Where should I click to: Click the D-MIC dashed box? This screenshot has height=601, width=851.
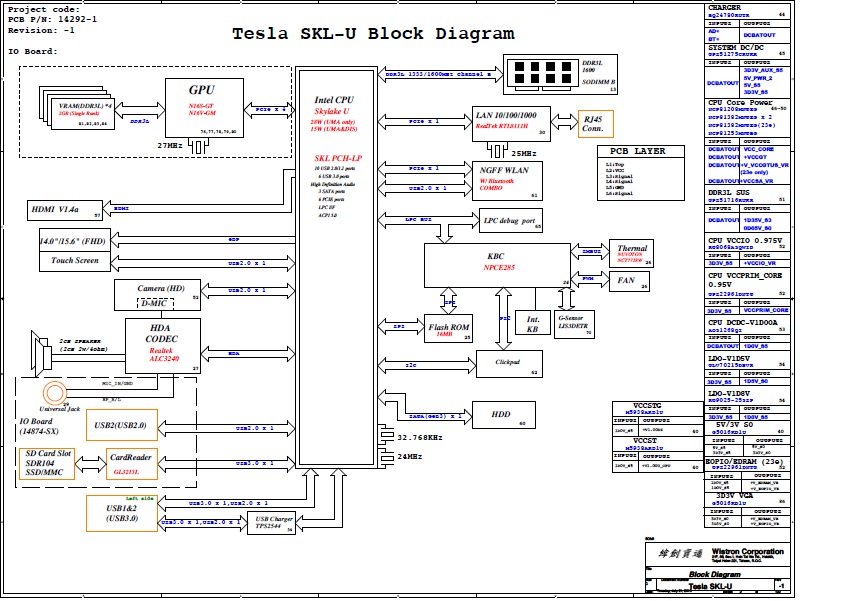tap(155, 303)
